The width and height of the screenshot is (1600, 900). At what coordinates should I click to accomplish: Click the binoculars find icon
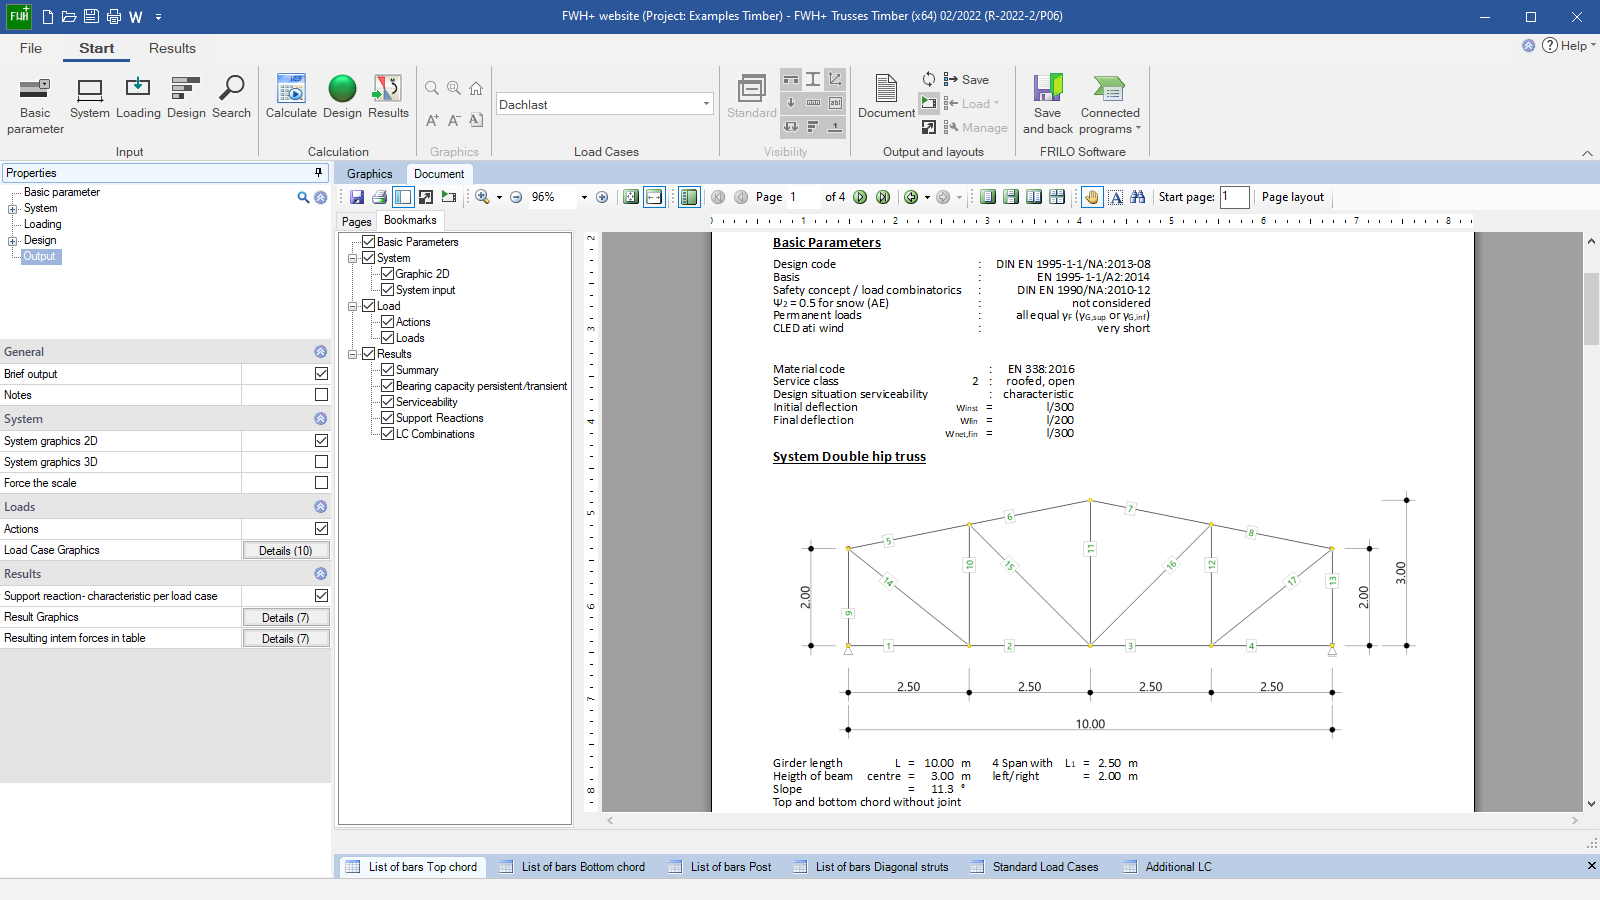pyautogui.click(x=1138, y=197)
